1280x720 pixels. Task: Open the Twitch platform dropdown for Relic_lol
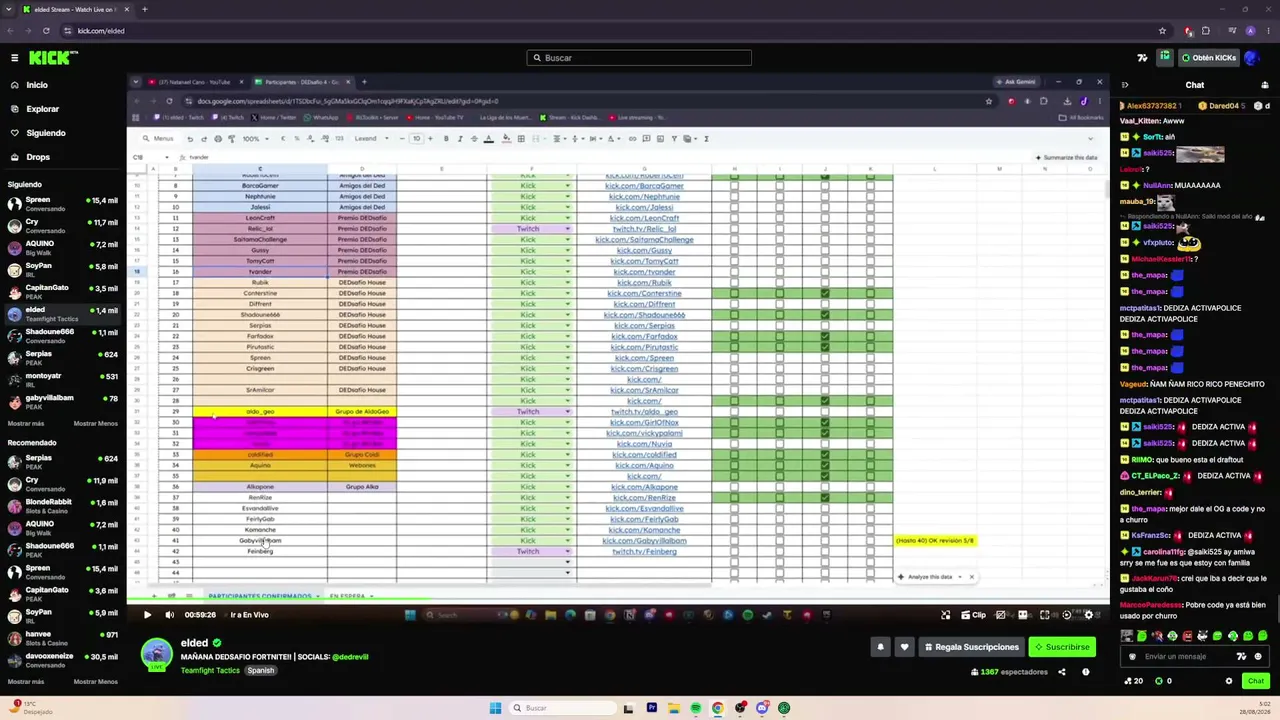pos(568,229)
